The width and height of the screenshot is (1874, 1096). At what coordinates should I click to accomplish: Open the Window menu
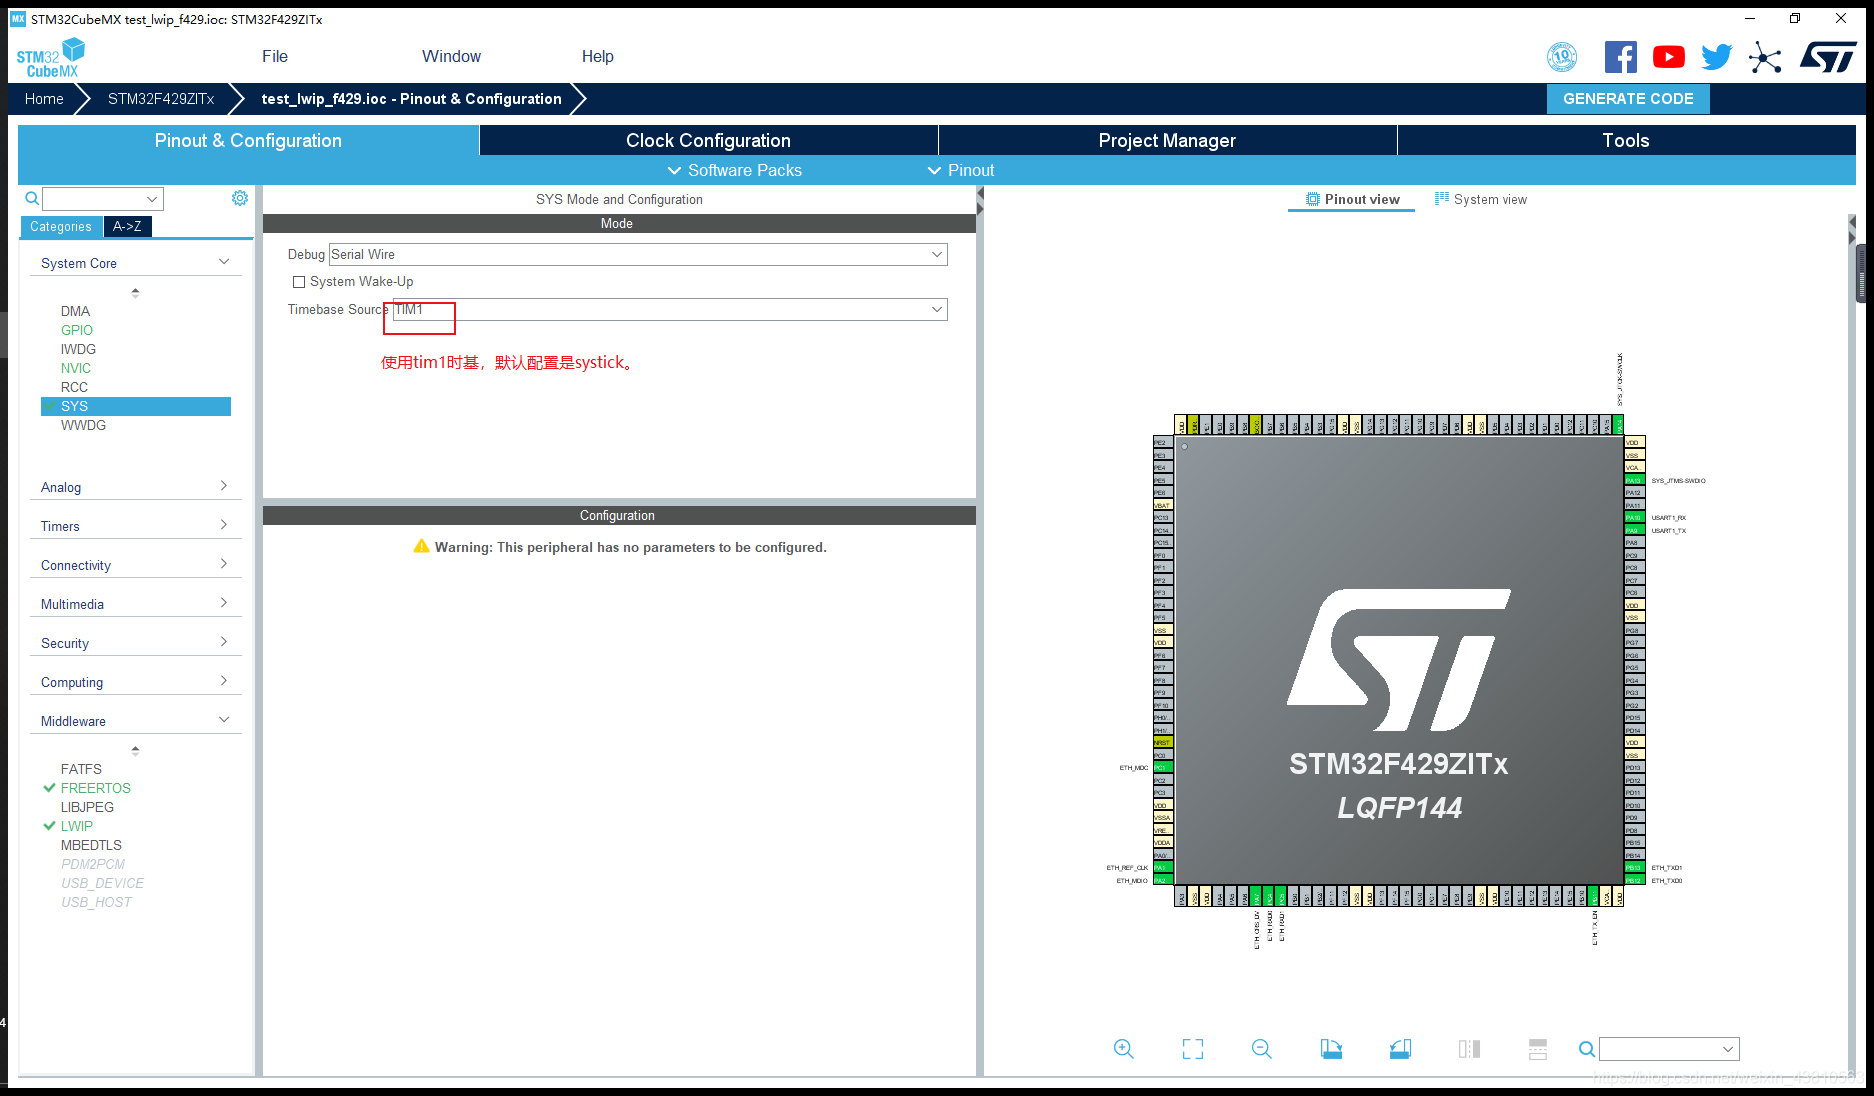[x=451, y=57]
